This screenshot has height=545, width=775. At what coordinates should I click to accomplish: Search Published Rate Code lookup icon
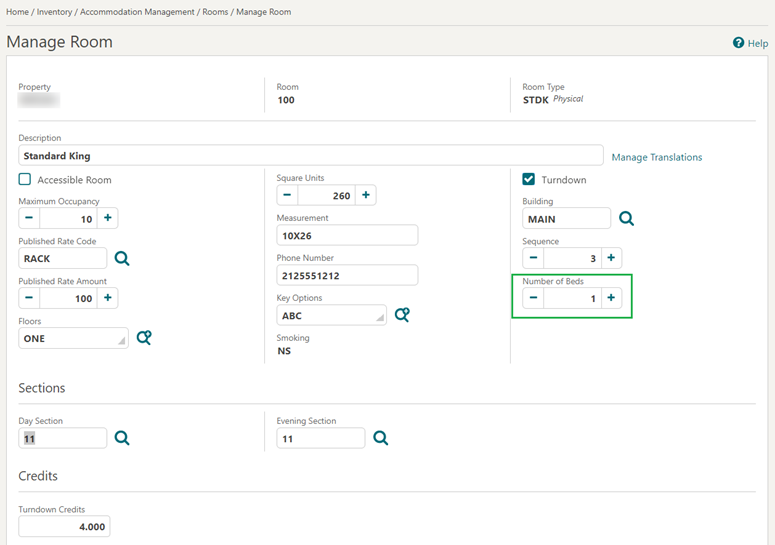point(122,258)
